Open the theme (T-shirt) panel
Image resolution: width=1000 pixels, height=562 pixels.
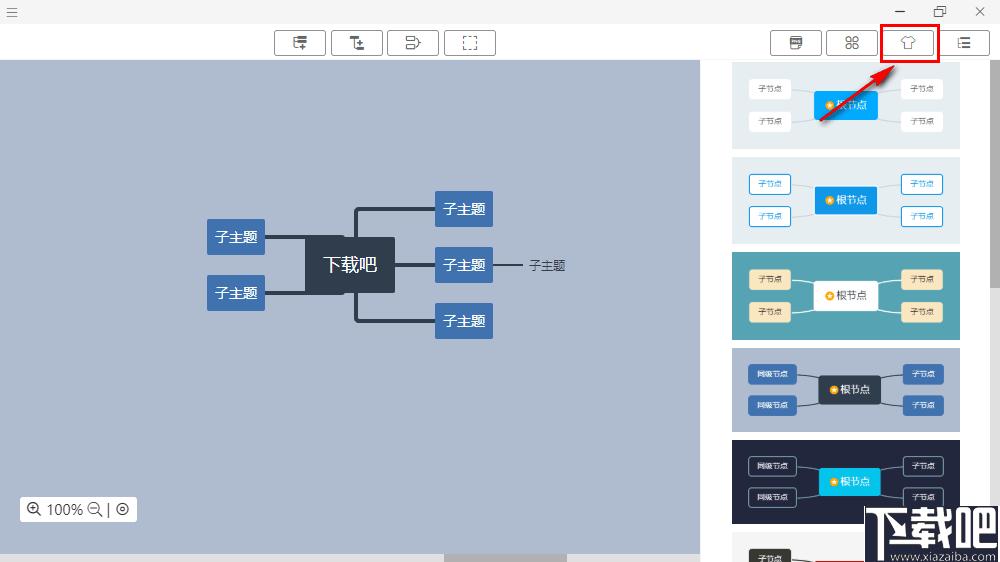tap(908, 43)
